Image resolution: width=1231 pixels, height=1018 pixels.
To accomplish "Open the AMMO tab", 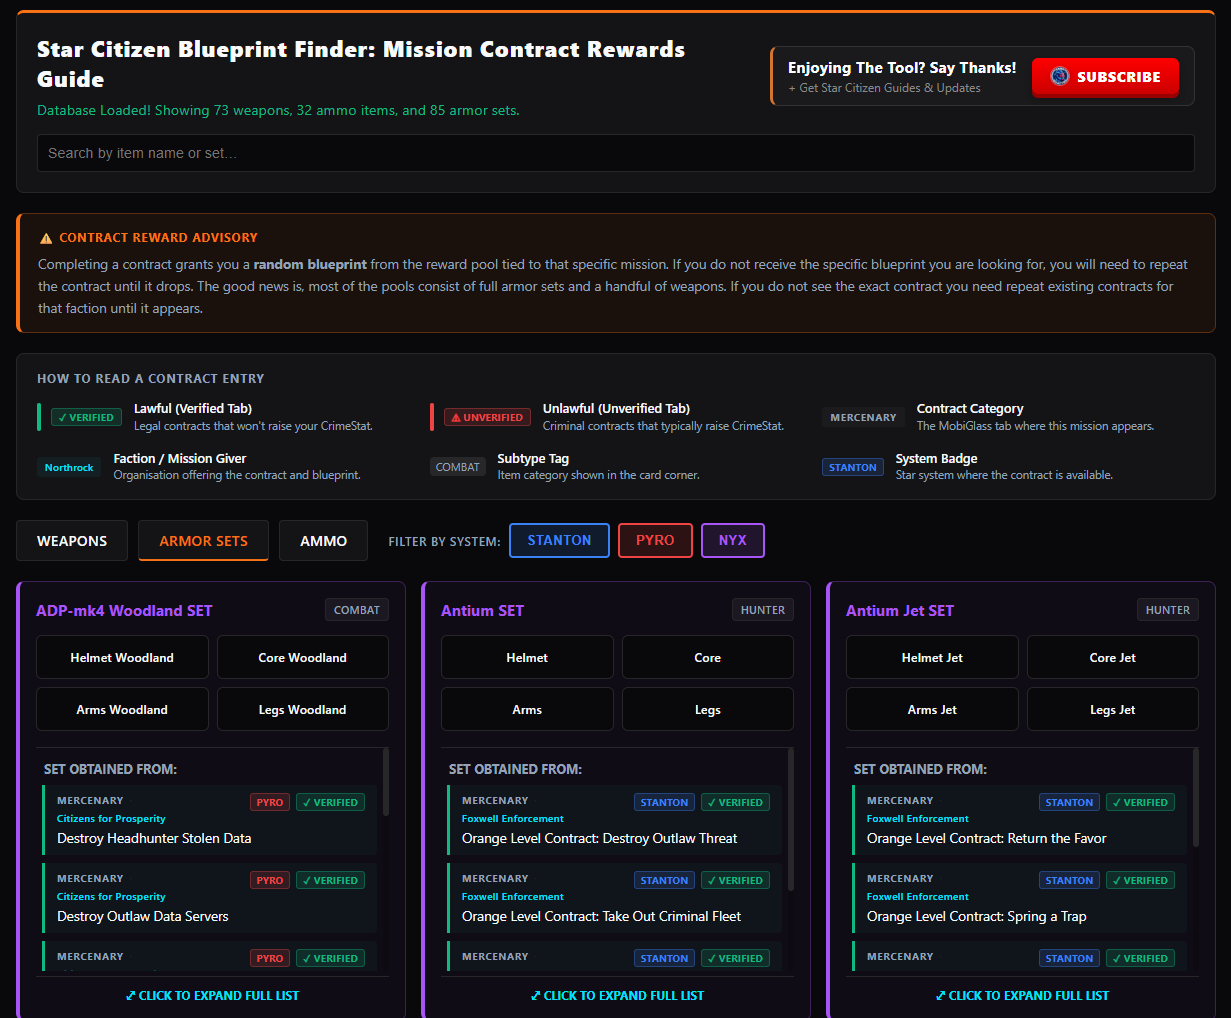I will (323, 541).
